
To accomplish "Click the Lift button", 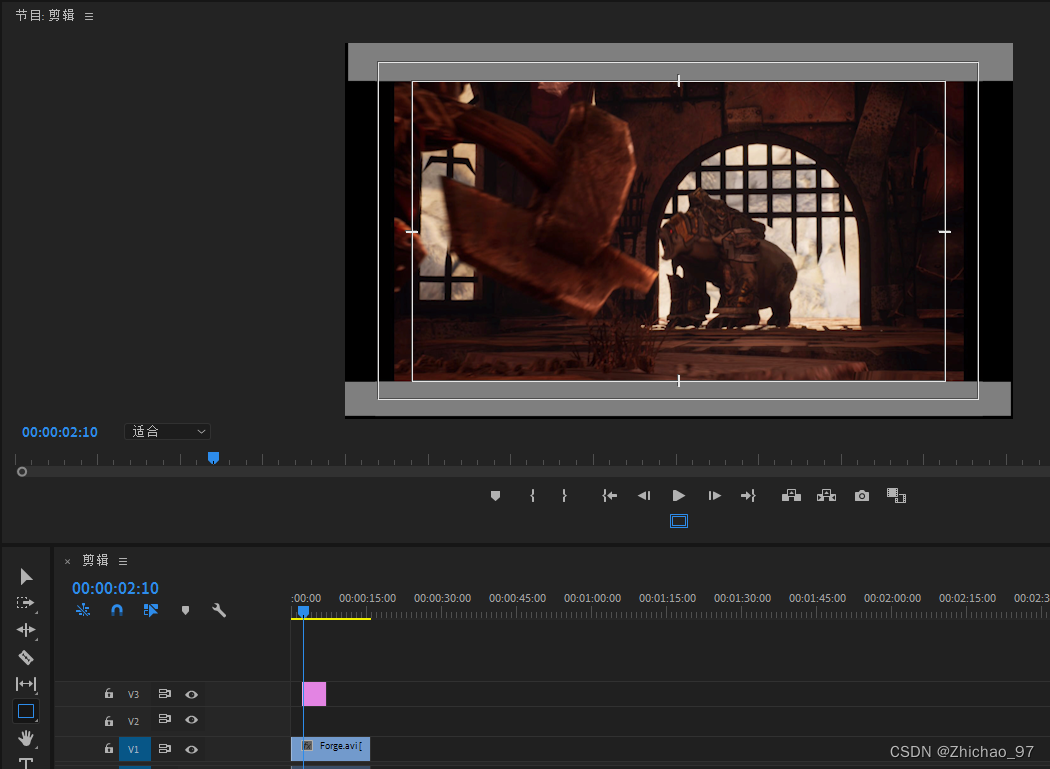I will tap(792, 496).
